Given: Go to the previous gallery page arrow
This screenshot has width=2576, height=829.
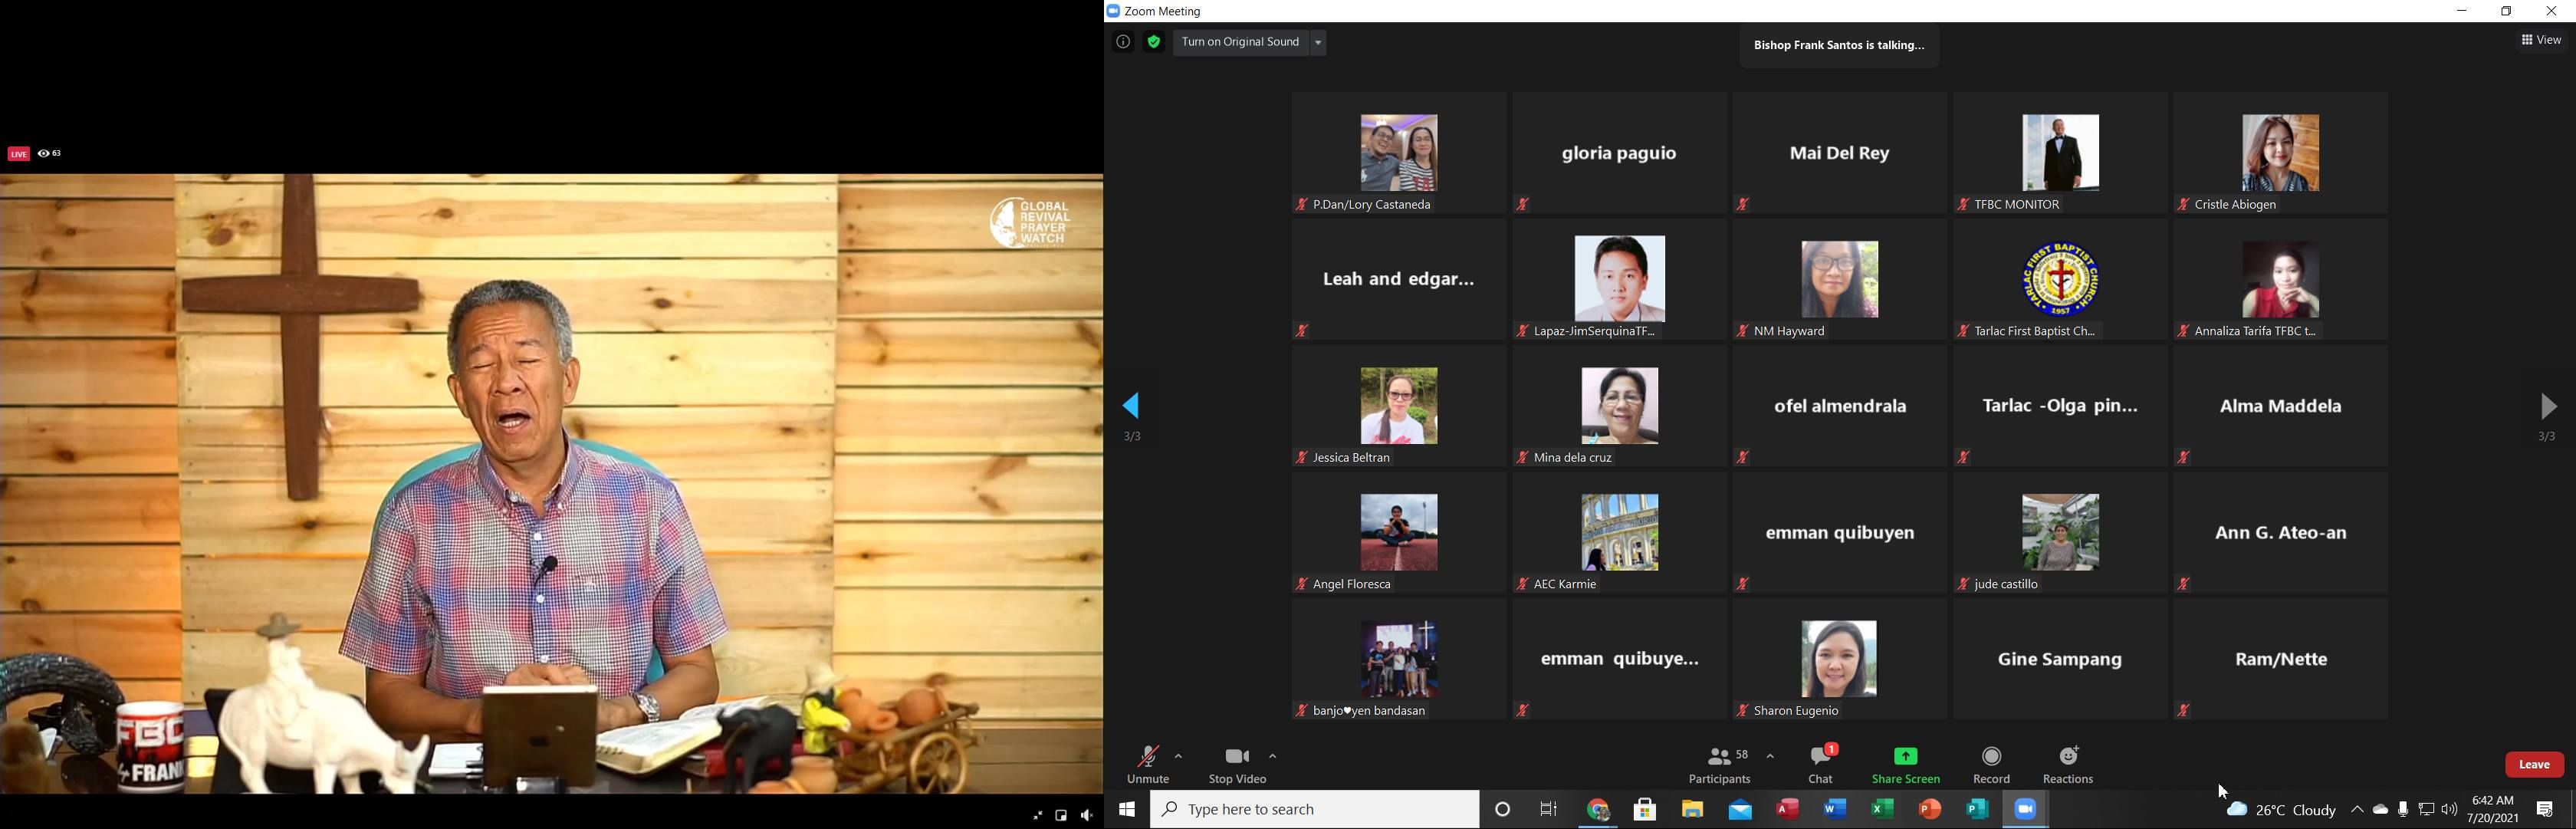Looking at the screenshot, I should (1132, 406).
